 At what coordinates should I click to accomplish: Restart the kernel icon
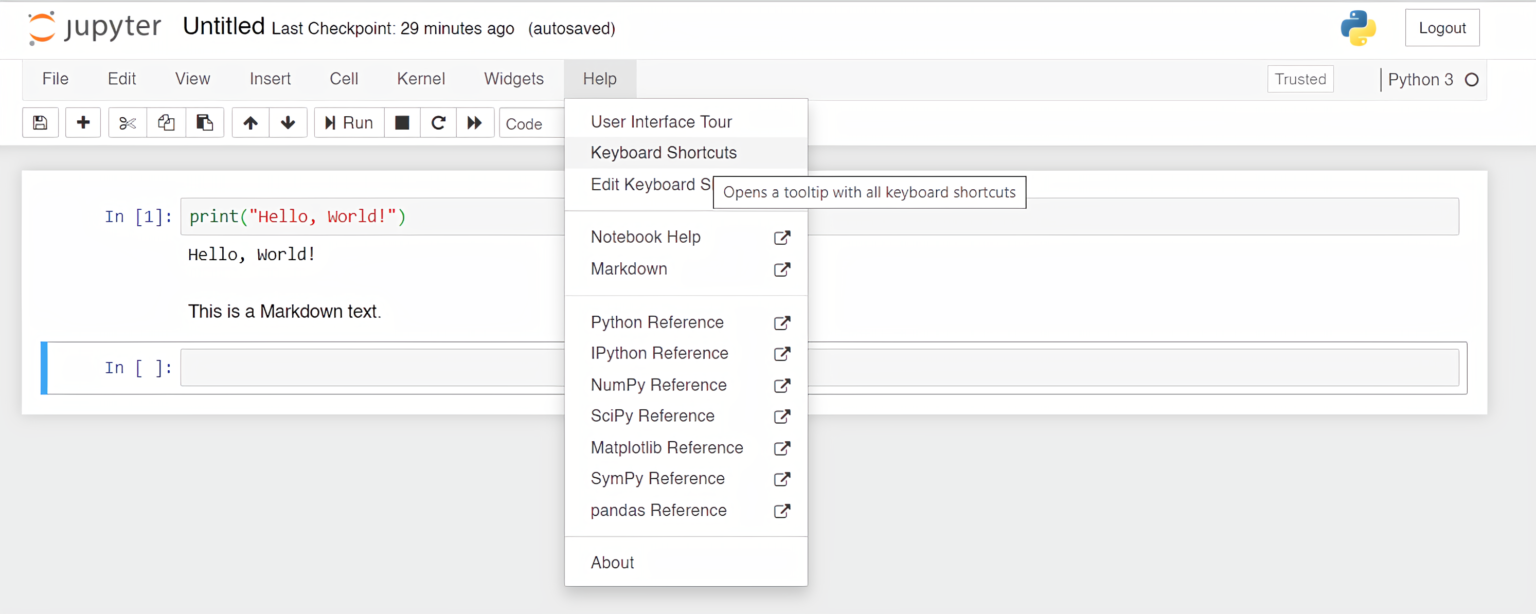(x=438, y=123)
